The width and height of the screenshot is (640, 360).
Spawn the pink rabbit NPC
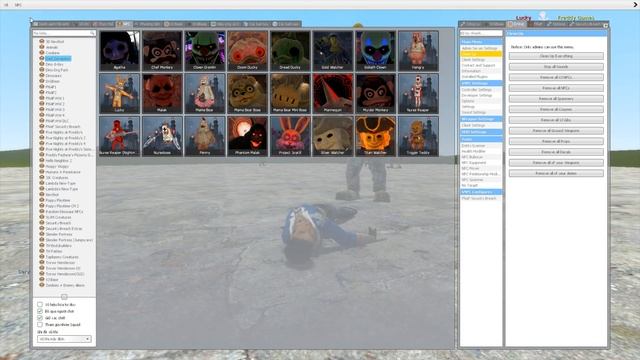[290, 136]
